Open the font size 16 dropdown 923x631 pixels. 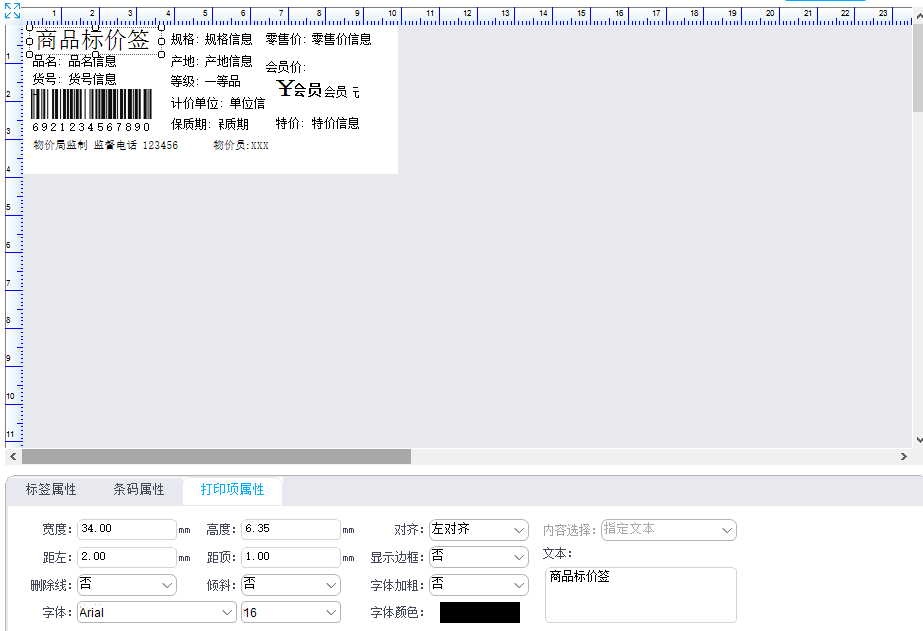coord(290,612)
